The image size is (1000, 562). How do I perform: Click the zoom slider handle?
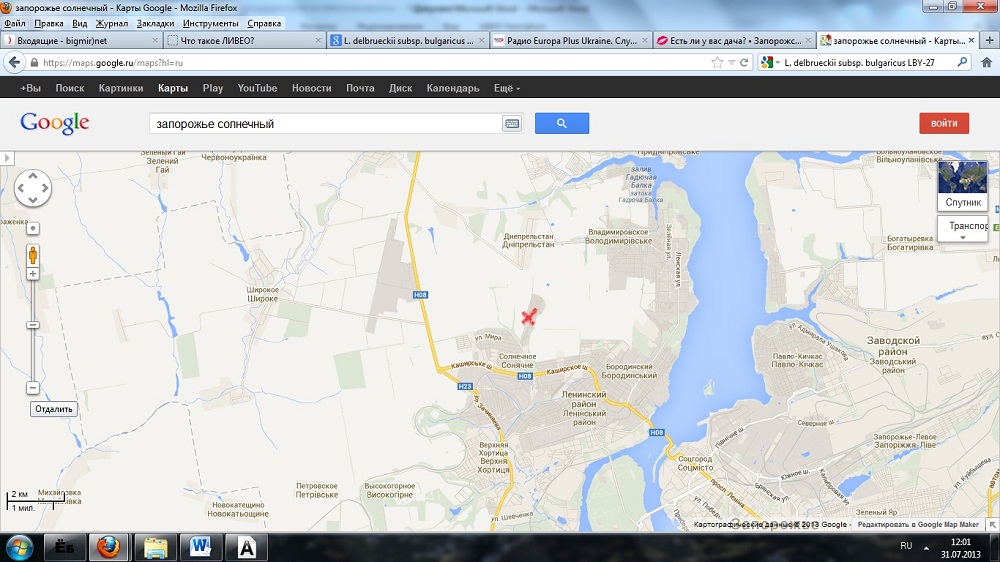pos(33,325)
